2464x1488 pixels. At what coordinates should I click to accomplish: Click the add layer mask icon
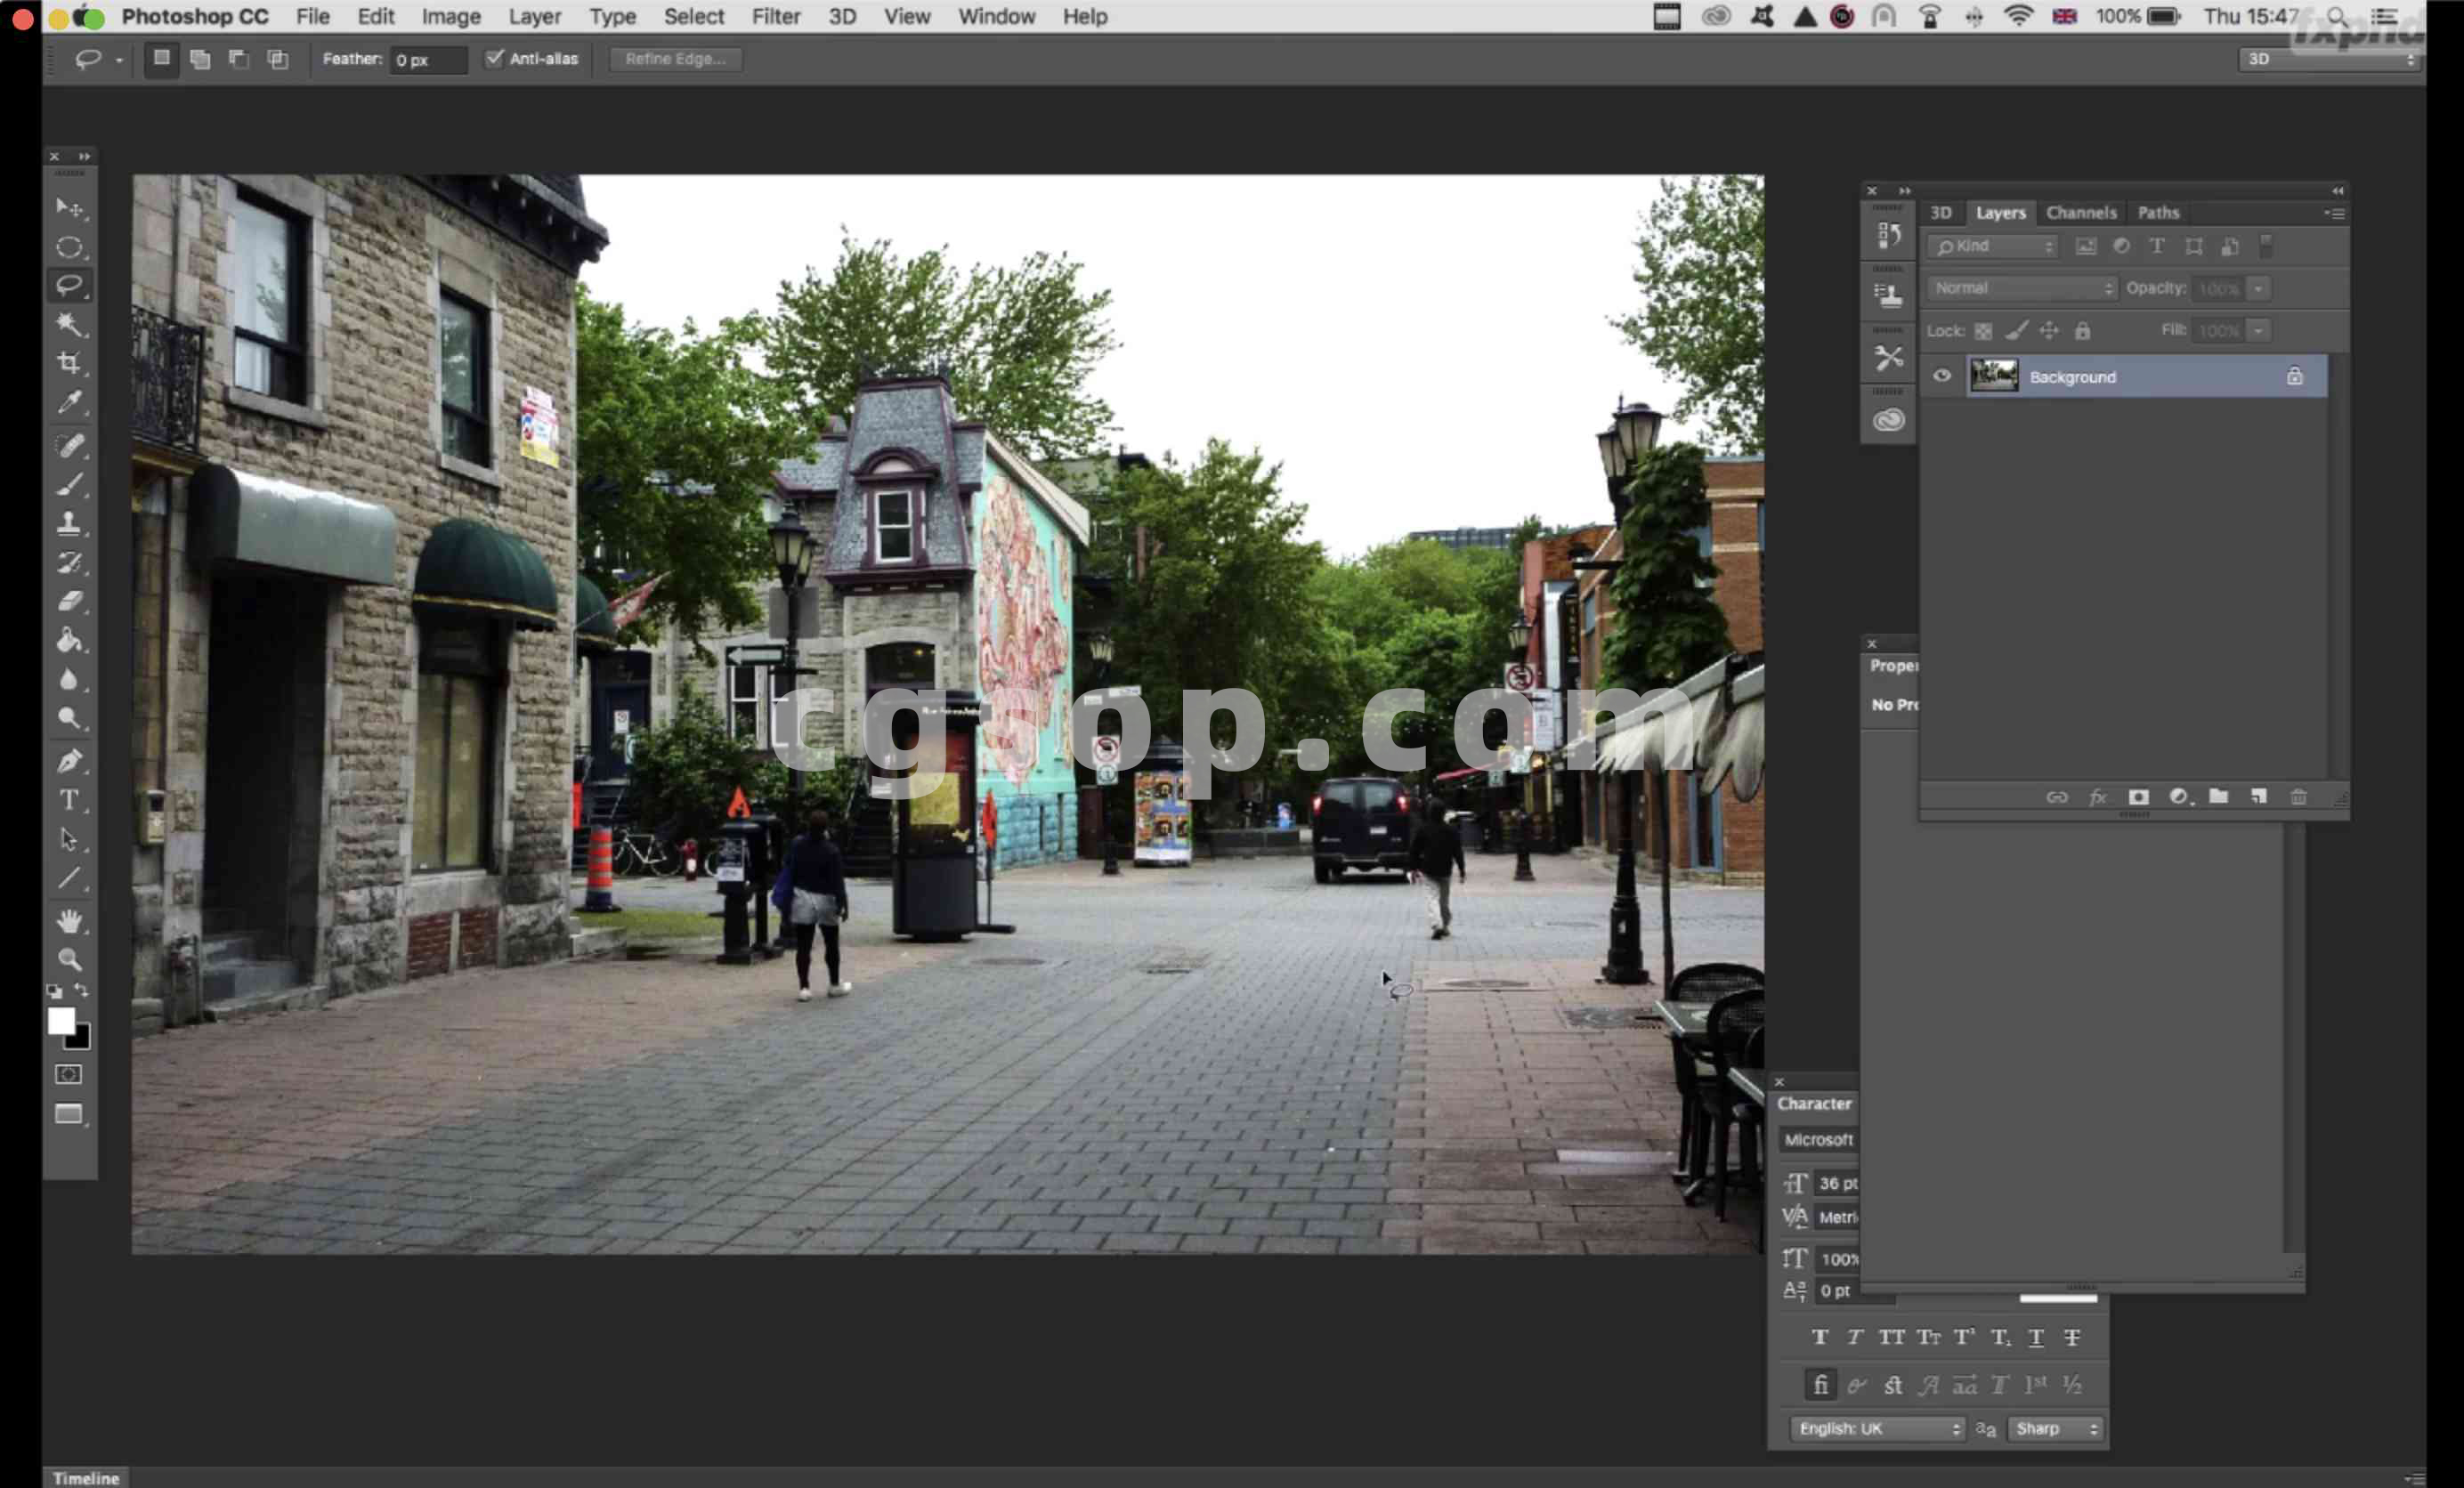[2138, 797]
